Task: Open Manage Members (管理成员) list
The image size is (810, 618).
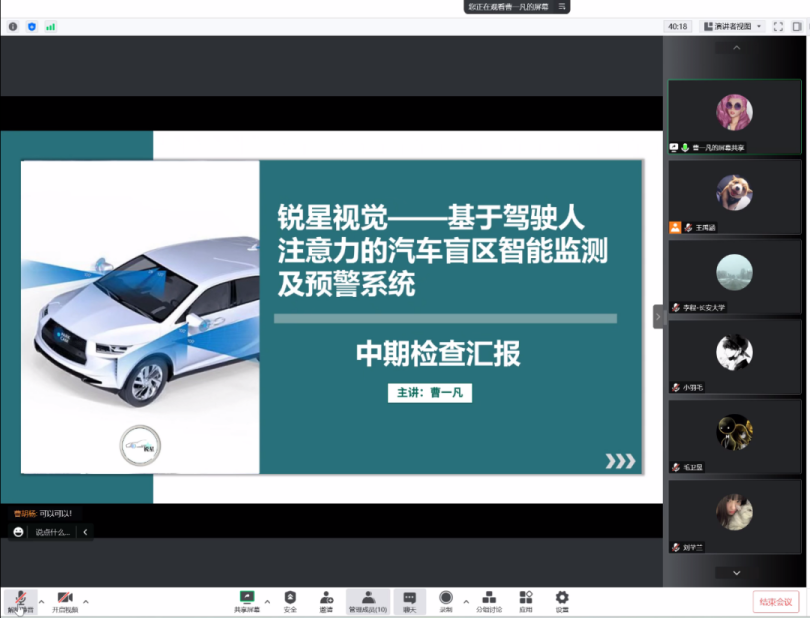Action: pos(368,598)
